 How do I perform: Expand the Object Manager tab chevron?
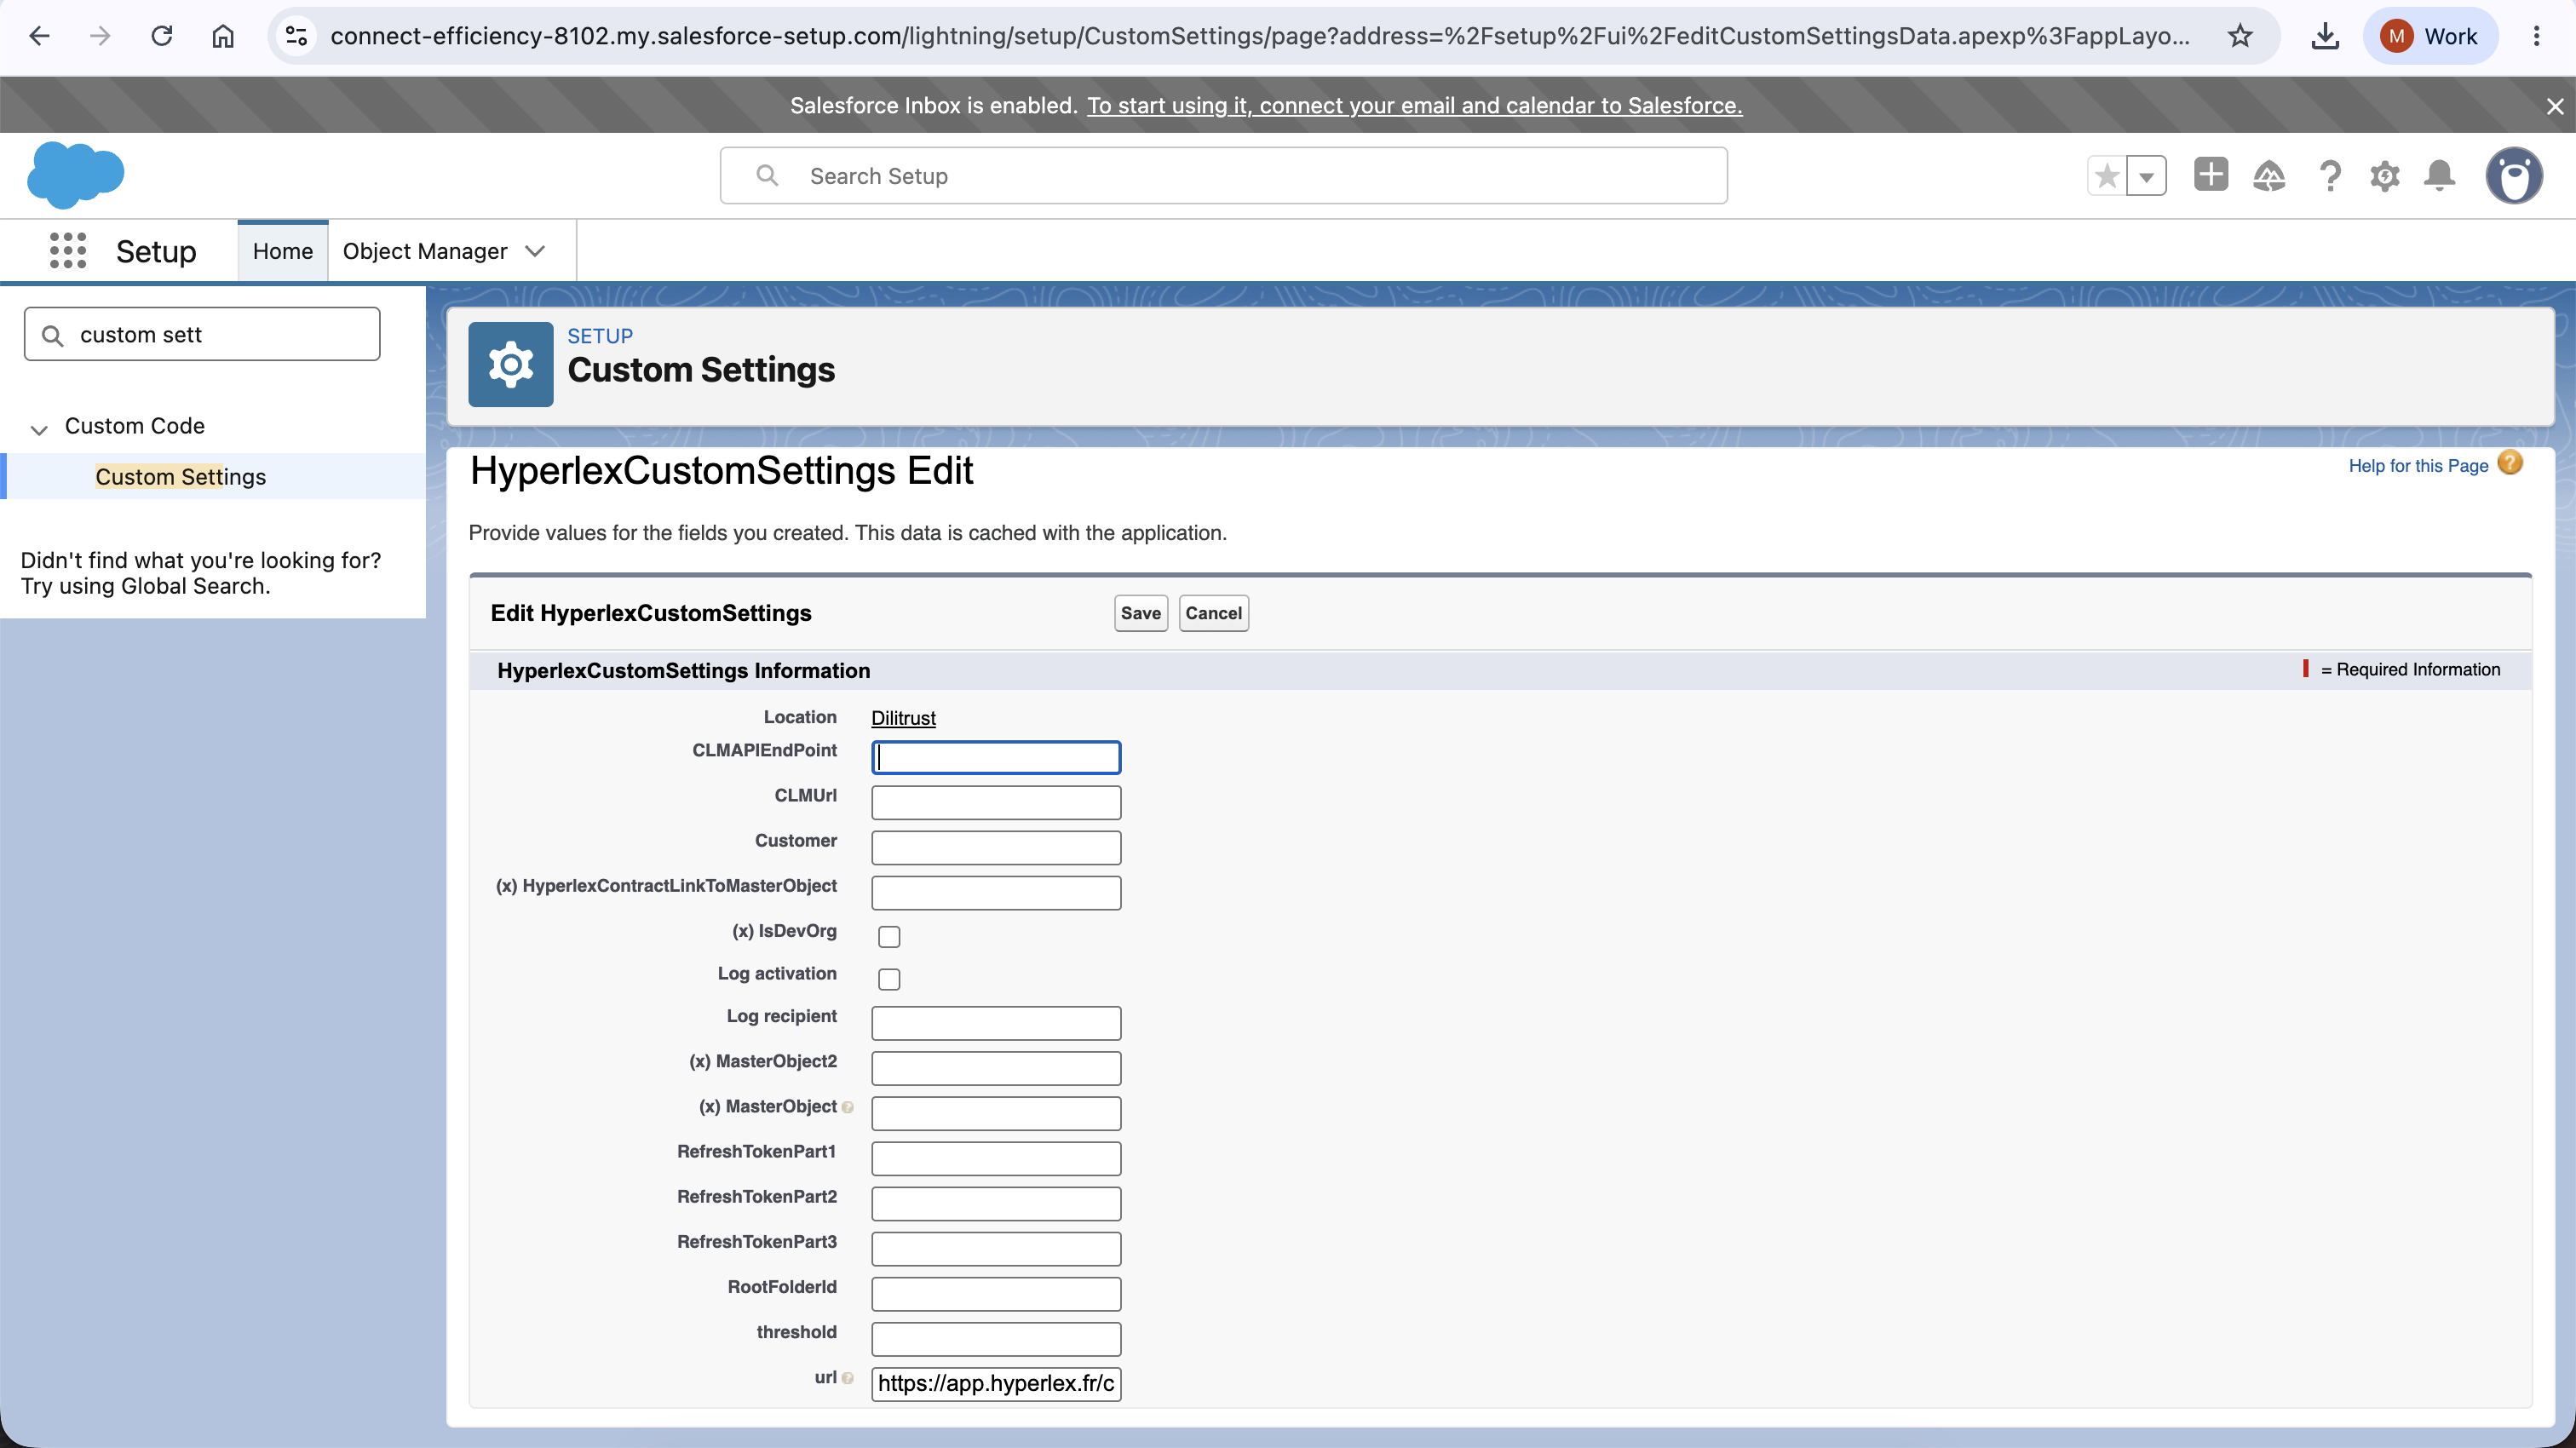[535, 251]
